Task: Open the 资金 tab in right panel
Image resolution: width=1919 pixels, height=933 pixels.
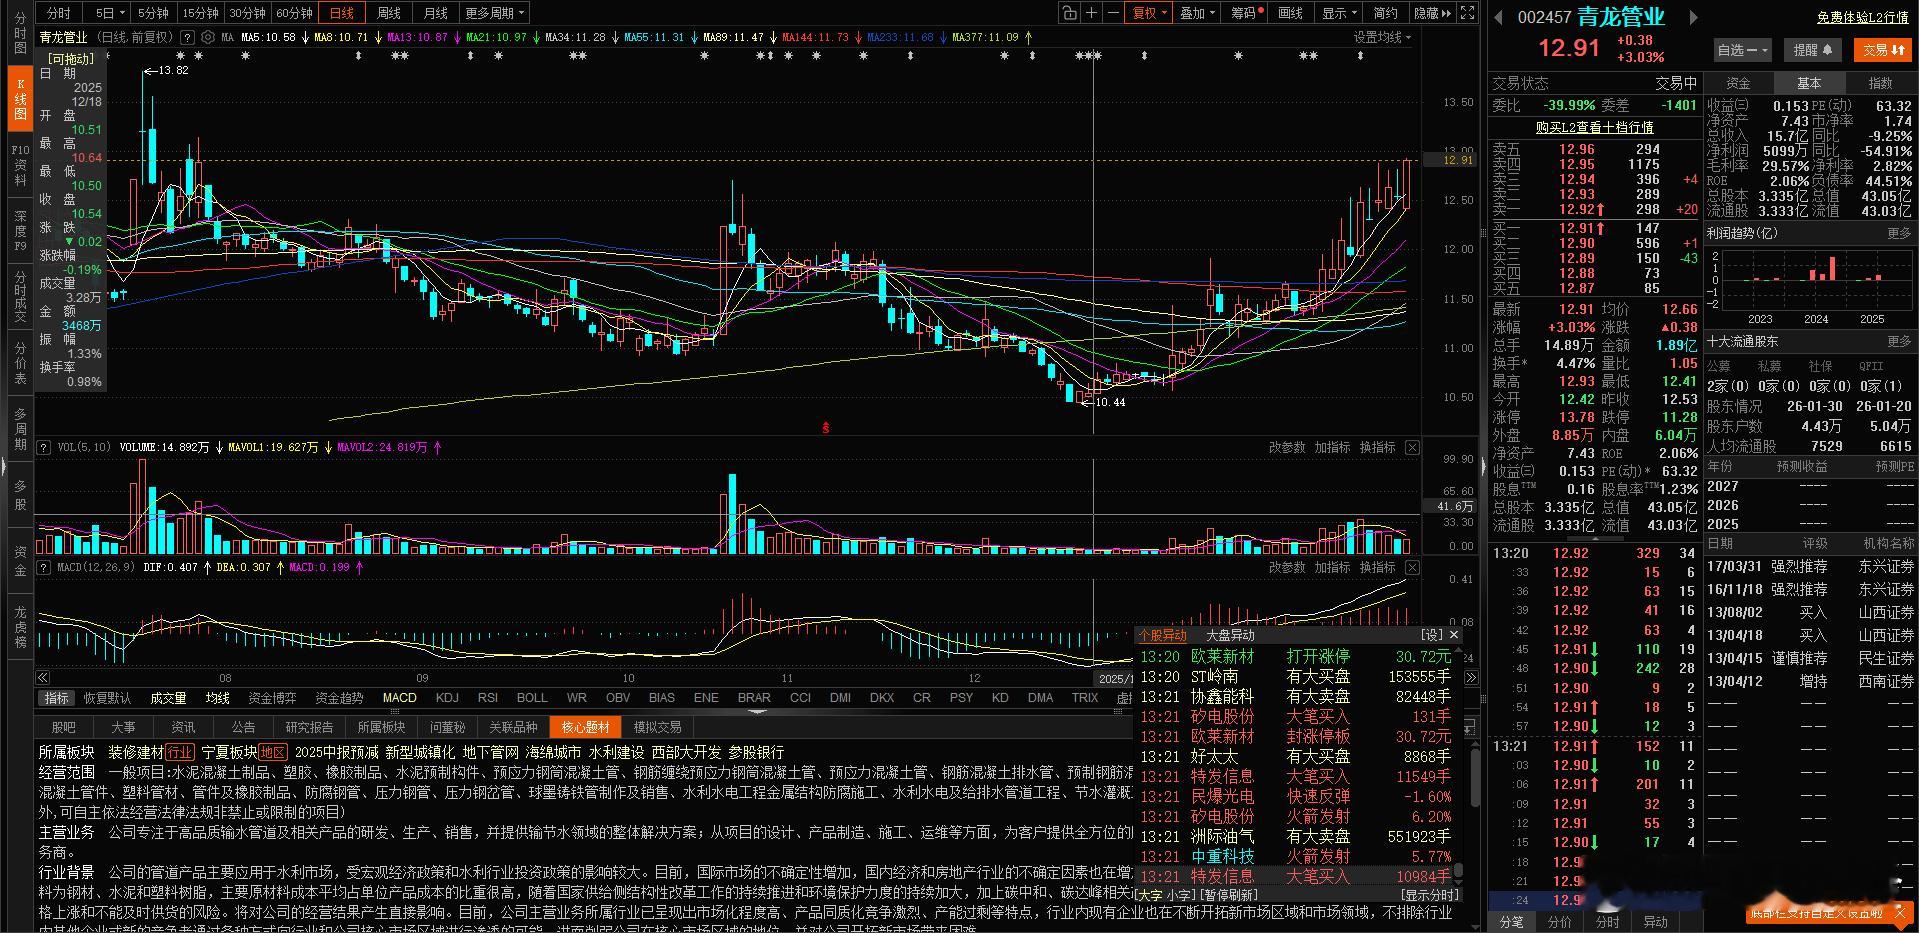Action: 1739,83
